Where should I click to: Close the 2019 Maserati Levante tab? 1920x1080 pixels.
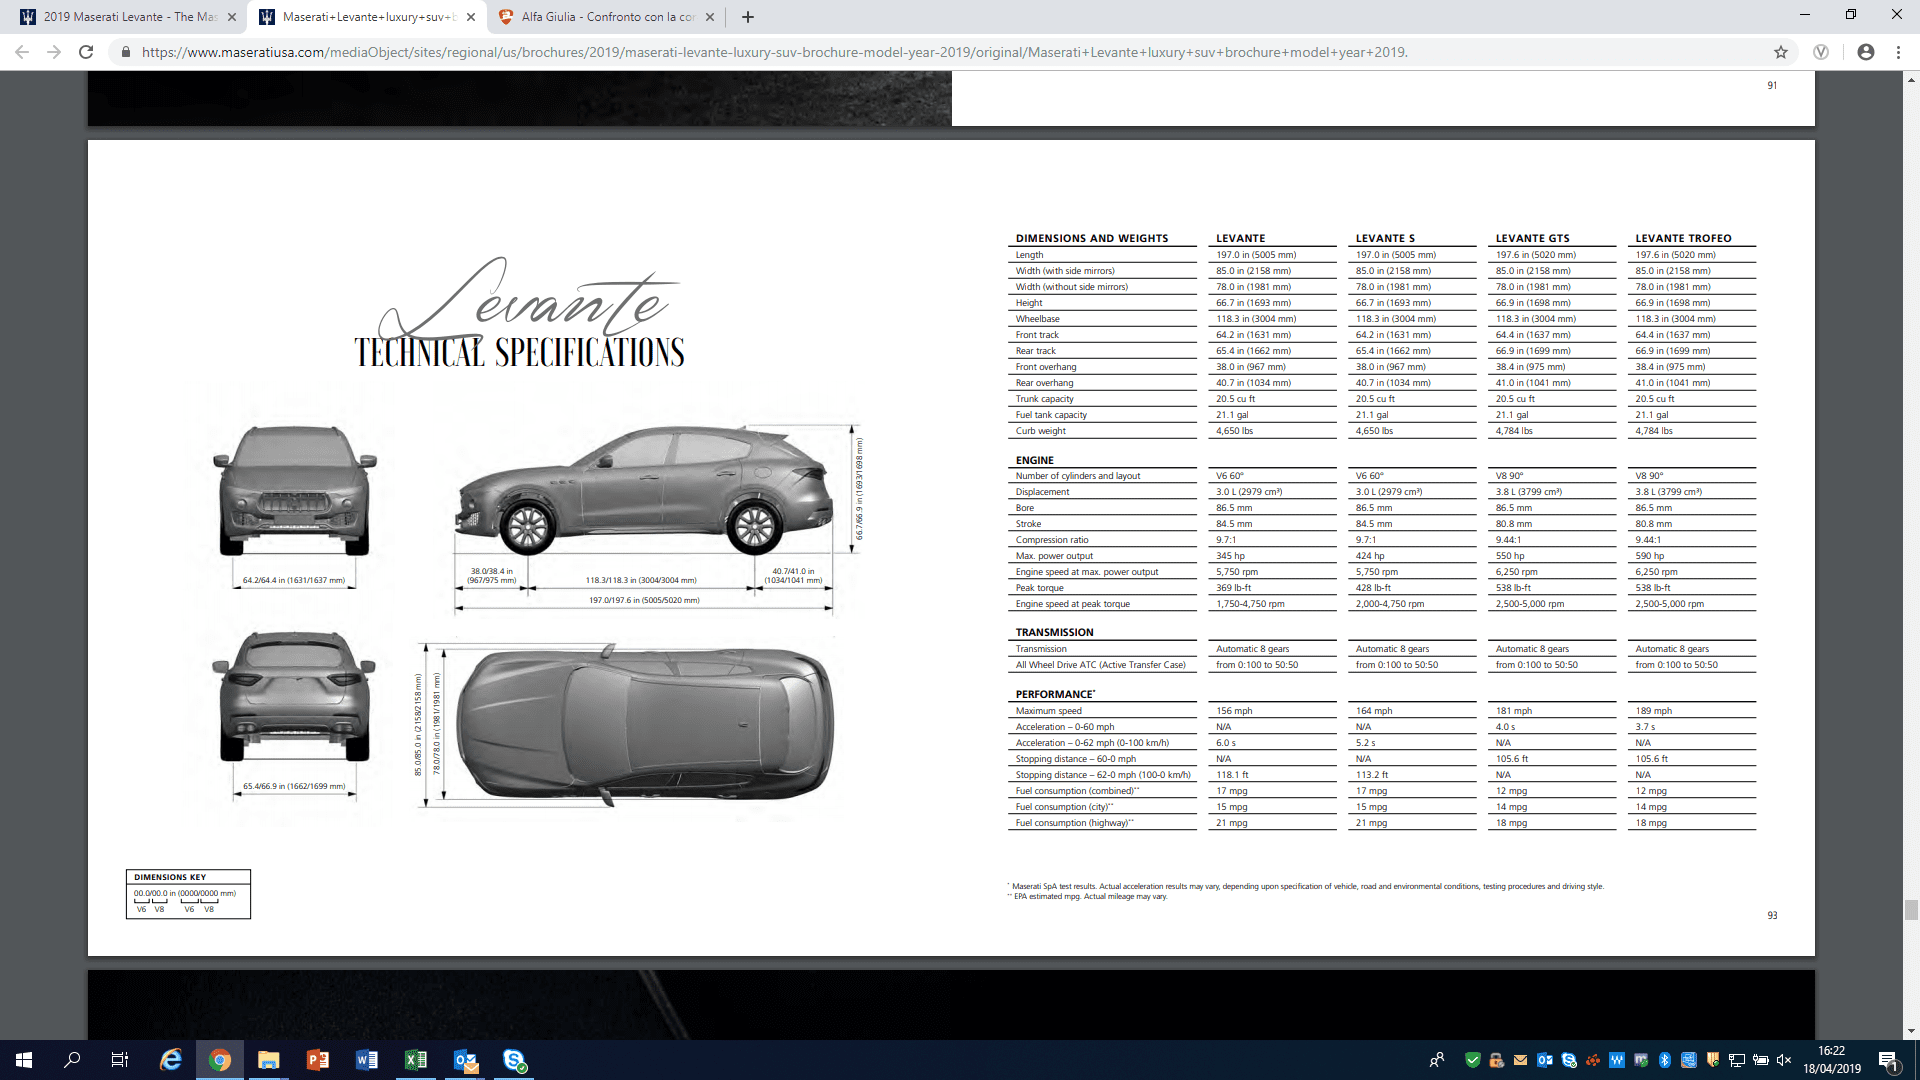[232, 17]
